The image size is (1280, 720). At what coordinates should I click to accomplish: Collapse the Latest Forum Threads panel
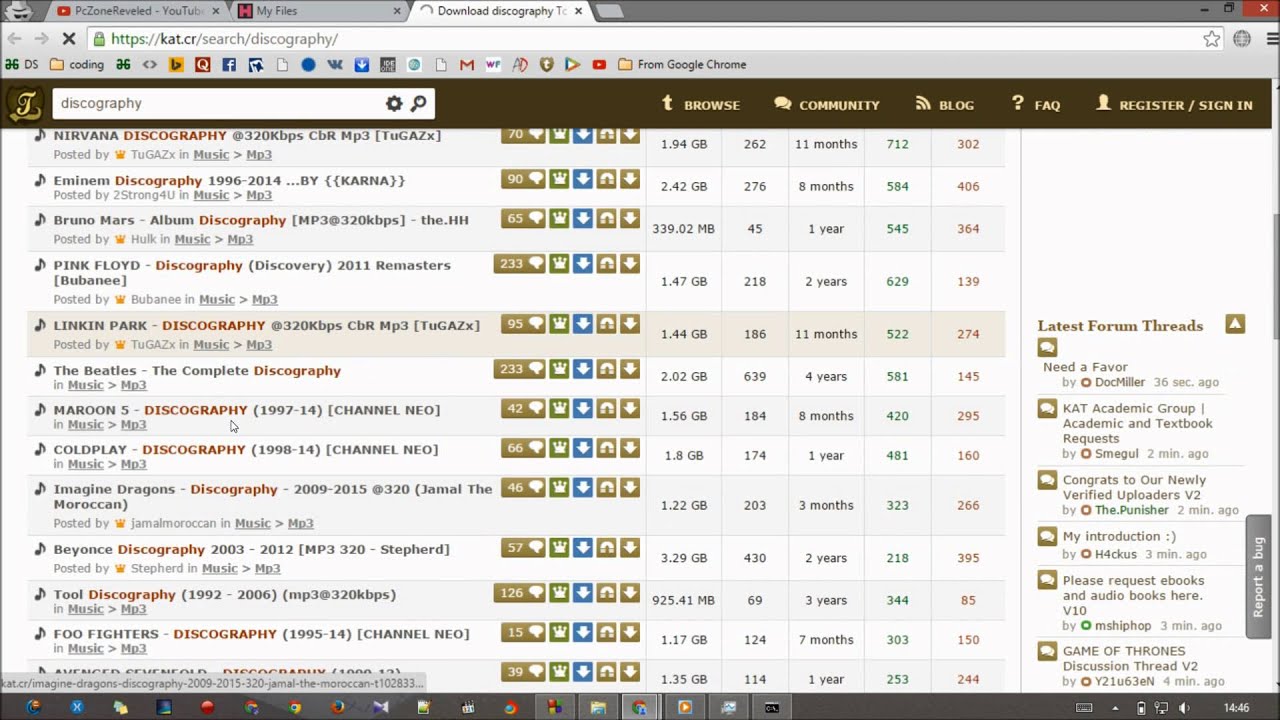pyautogui.click(x=1235, y=324)
